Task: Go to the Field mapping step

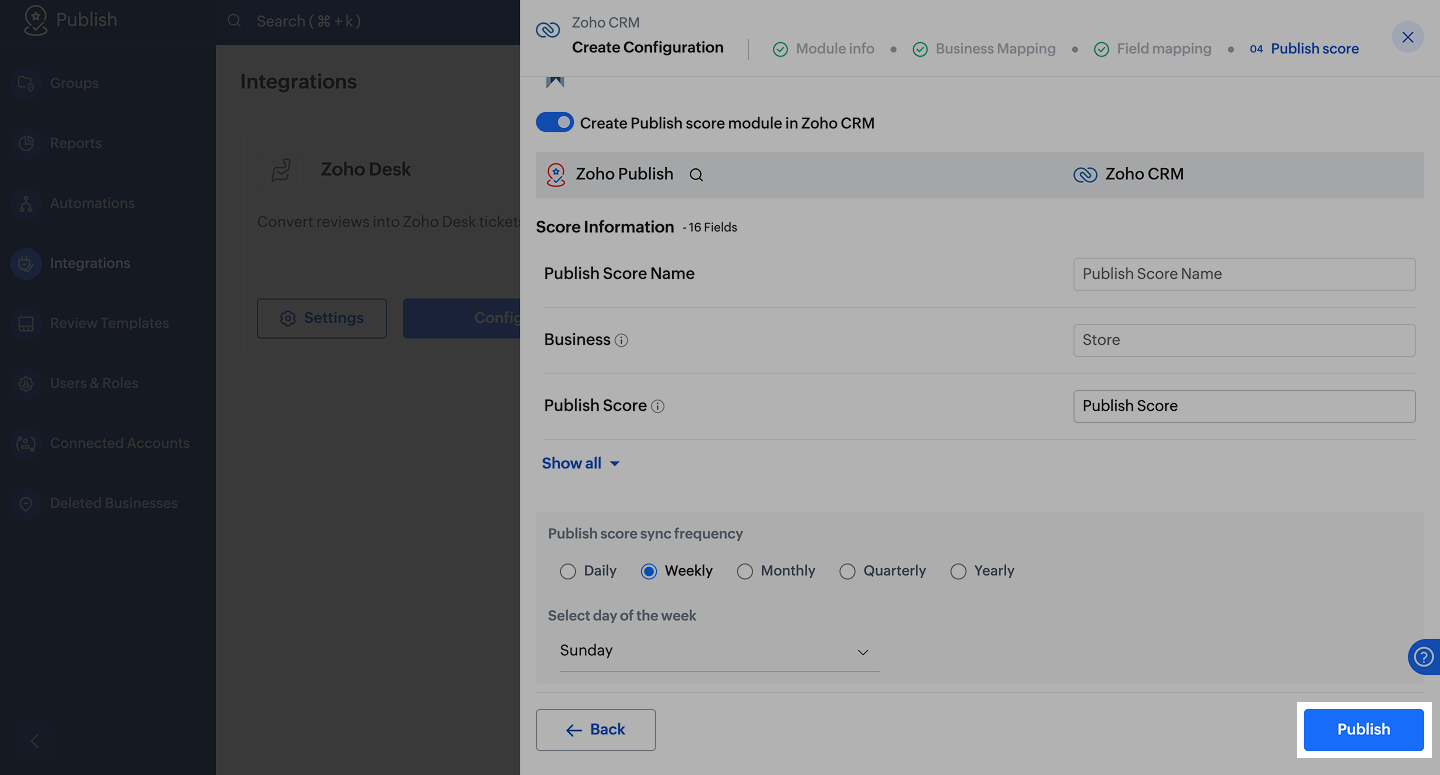Action: tap(1152, 49)
